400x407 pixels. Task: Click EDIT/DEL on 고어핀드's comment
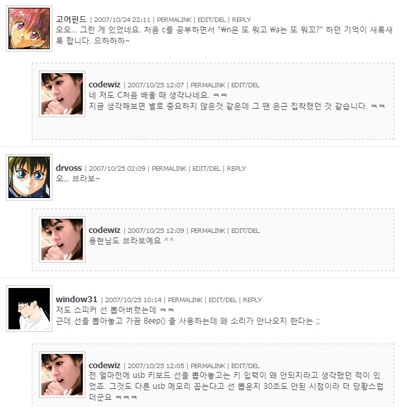coord(212,20)
